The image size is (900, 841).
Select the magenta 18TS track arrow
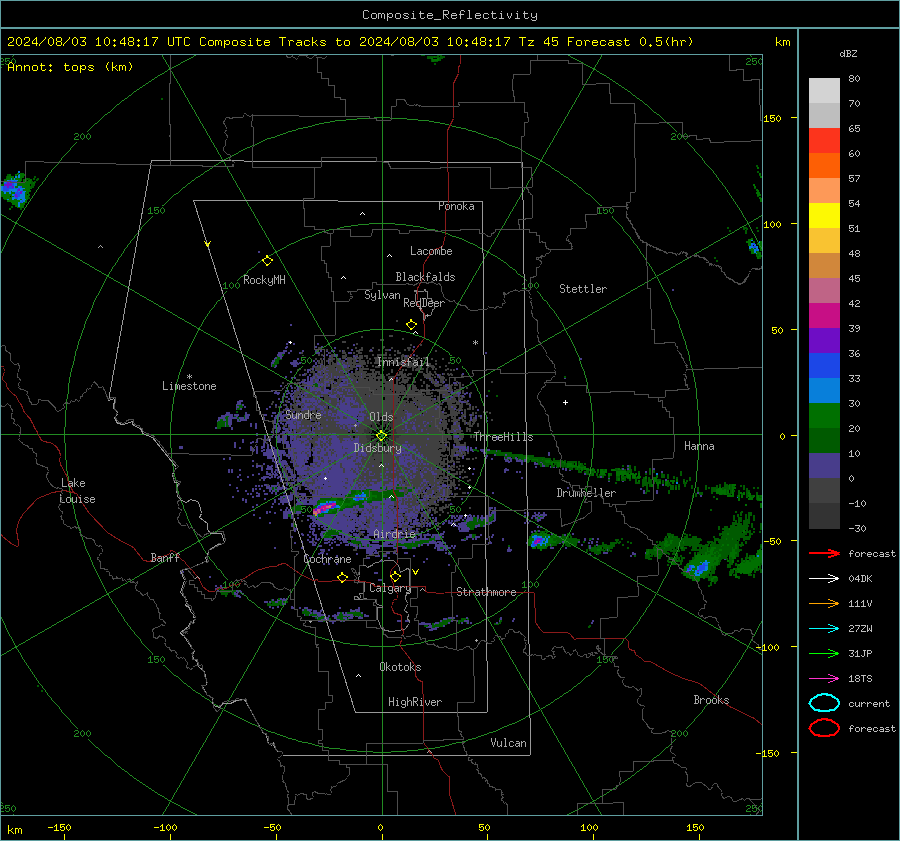(824, 679)
